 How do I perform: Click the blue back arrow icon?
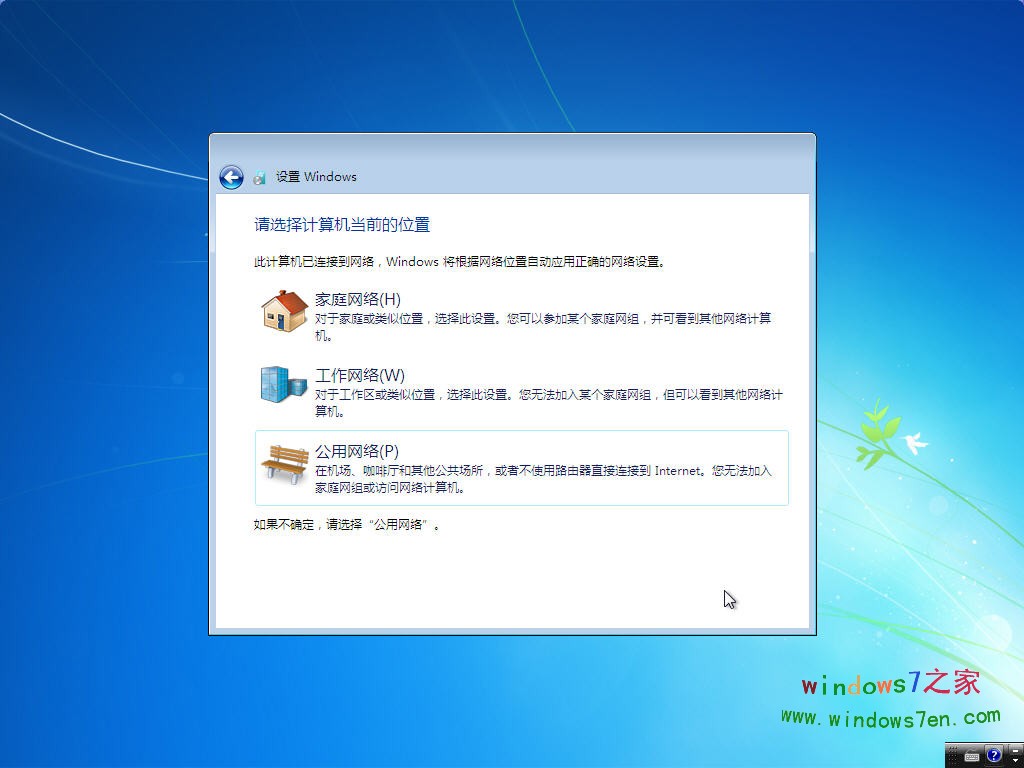[x=231, y=177]
